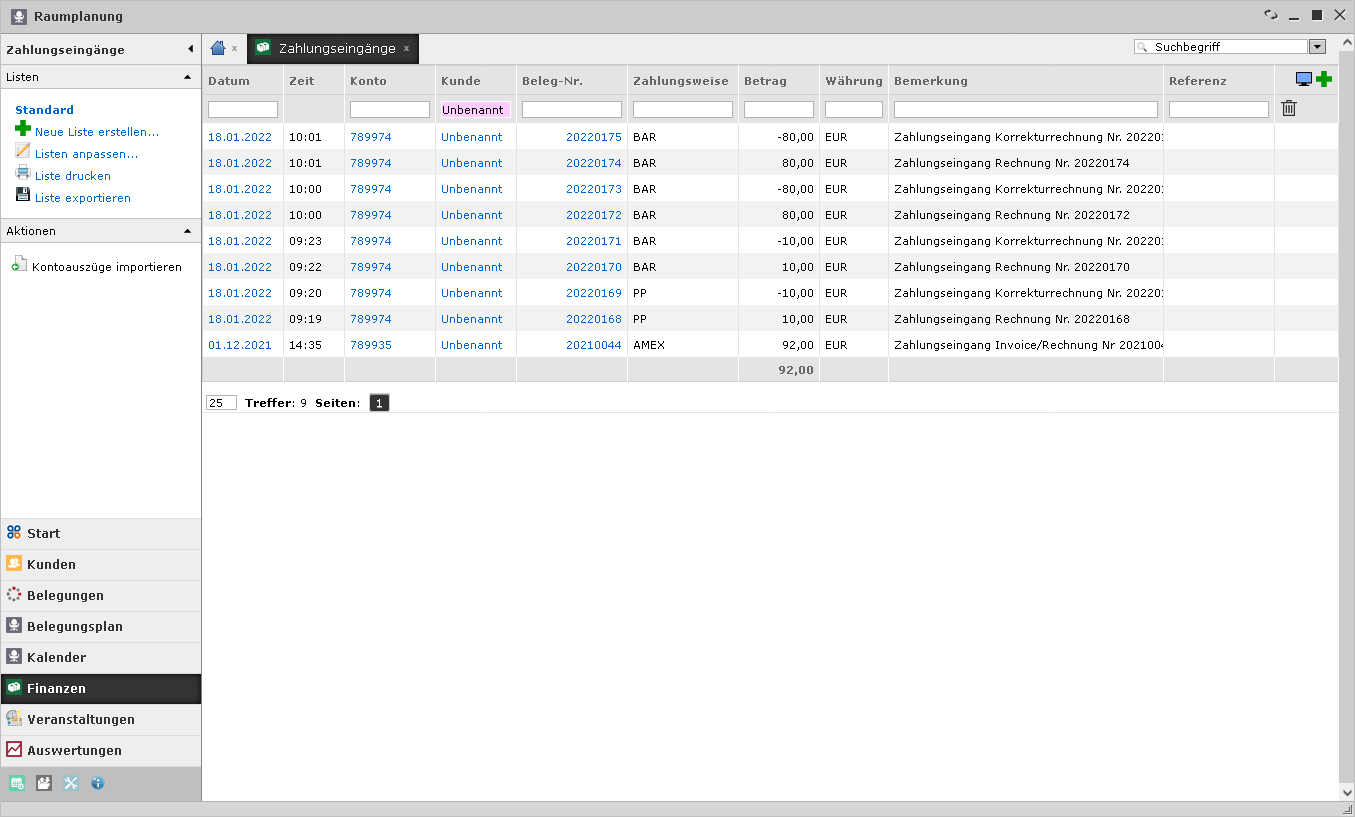
Task: Click the Veranstaltungen navigation icon
Action: click(x=14, y=719)
